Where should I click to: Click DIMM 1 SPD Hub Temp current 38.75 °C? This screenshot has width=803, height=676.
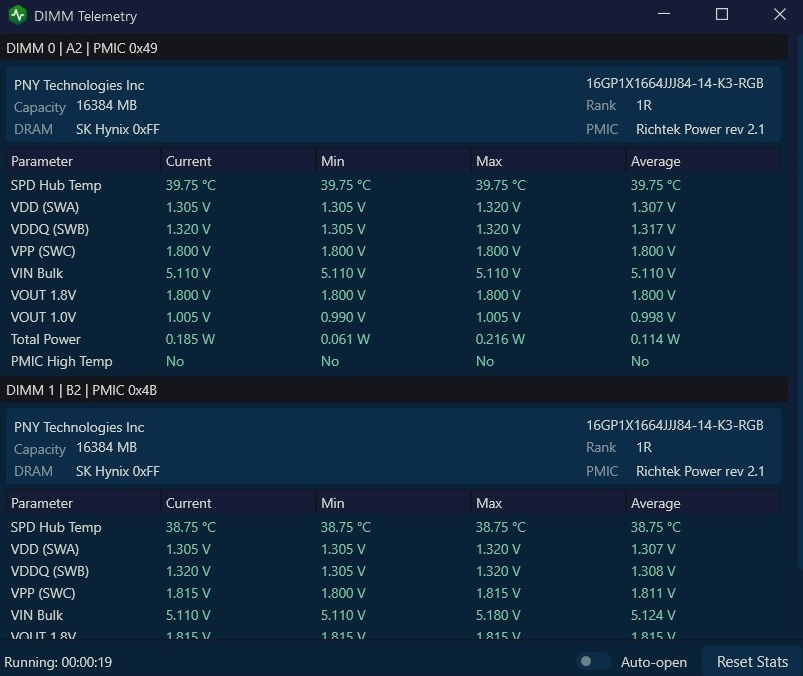(x=191, y=527)
